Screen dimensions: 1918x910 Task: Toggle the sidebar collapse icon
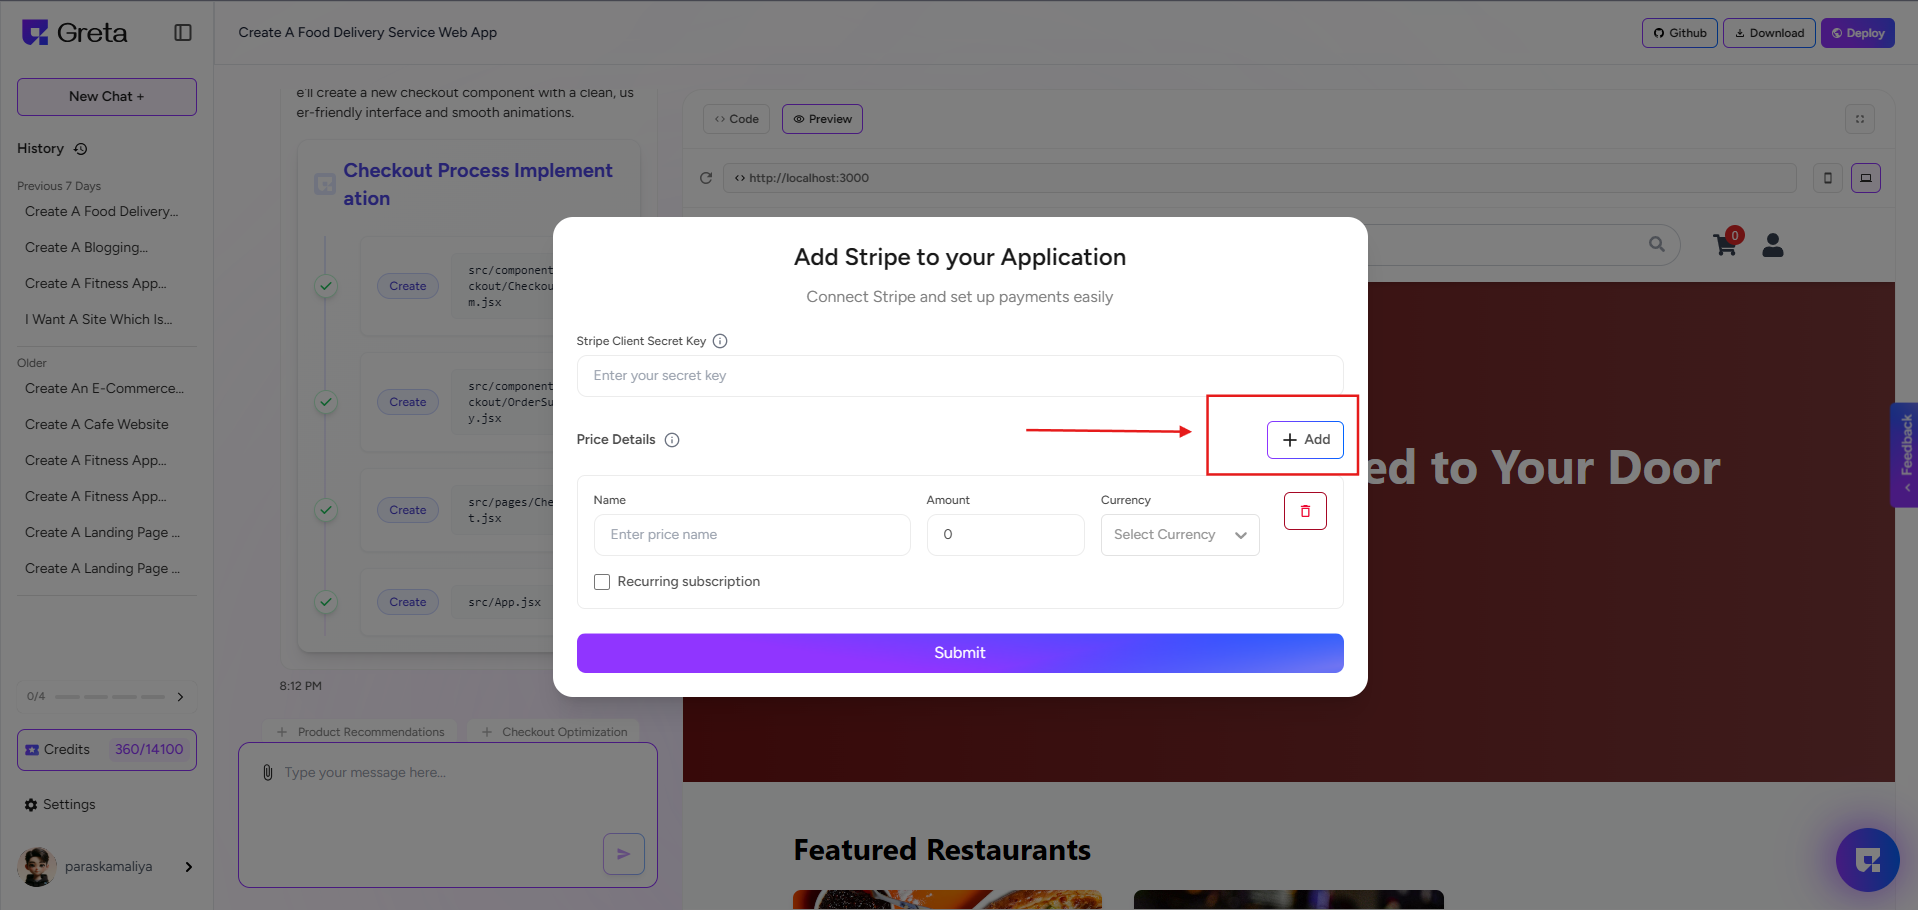(x=183, y=33)
